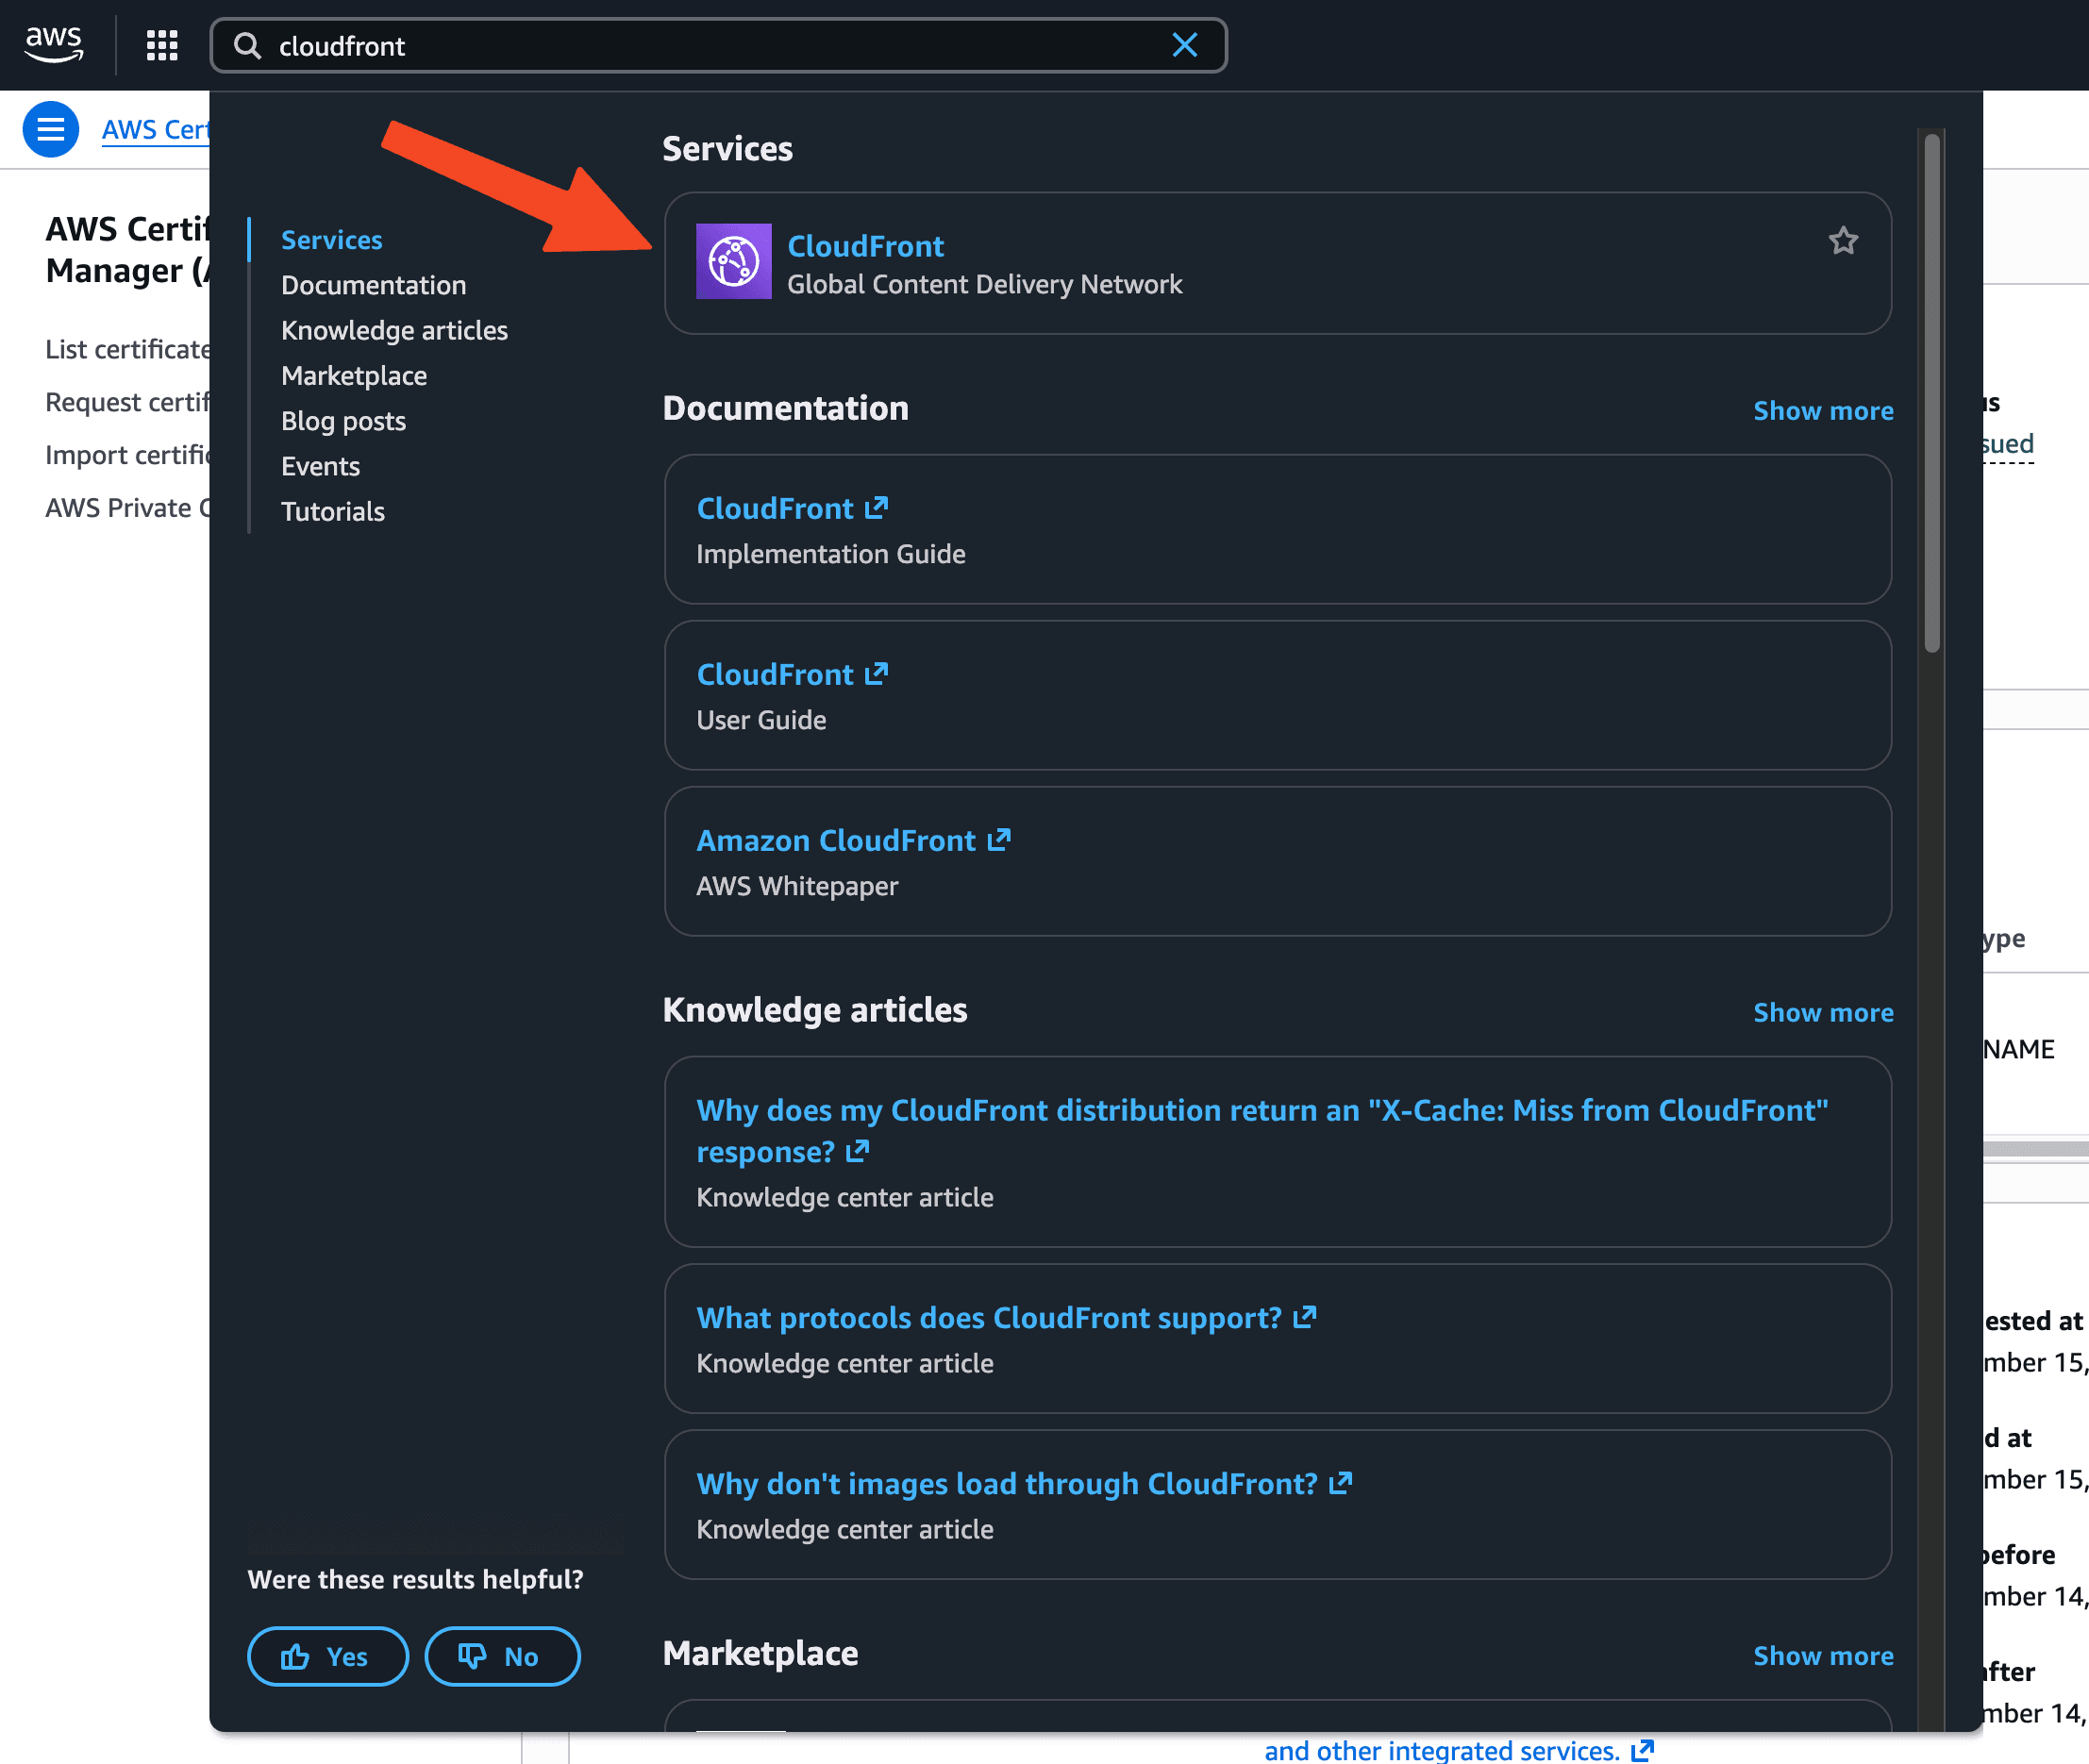
Task: Open the services grid menu icon
Action: click(162, 45)
